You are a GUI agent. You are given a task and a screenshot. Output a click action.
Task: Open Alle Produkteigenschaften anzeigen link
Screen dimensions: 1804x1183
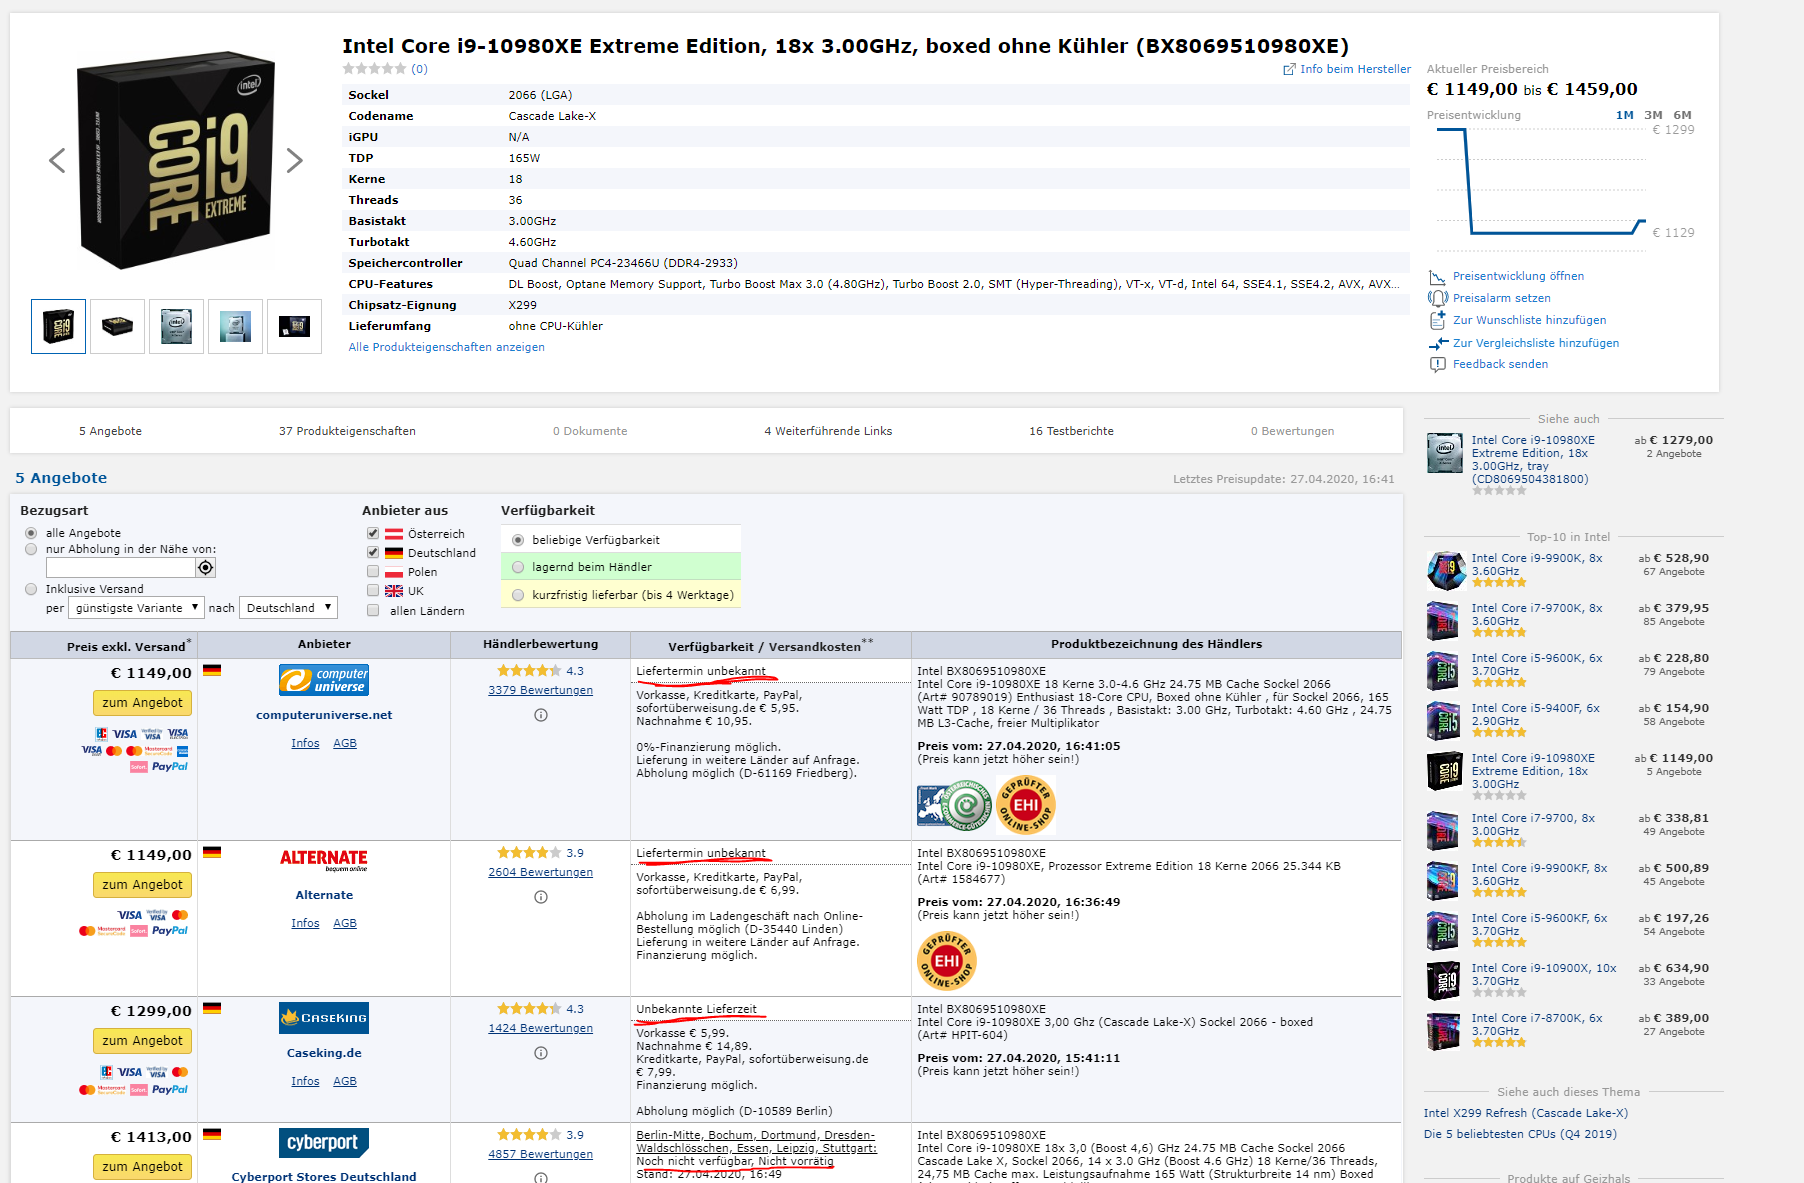coord(446,347)
